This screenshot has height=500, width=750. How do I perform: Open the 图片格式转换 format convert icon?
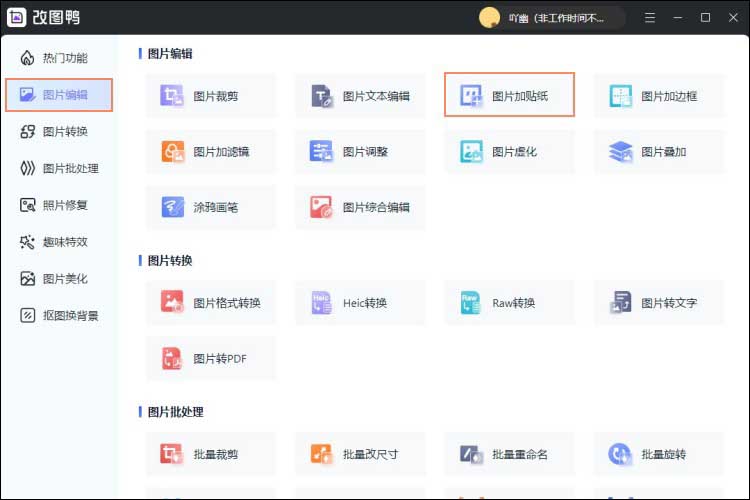click(172, 302)
